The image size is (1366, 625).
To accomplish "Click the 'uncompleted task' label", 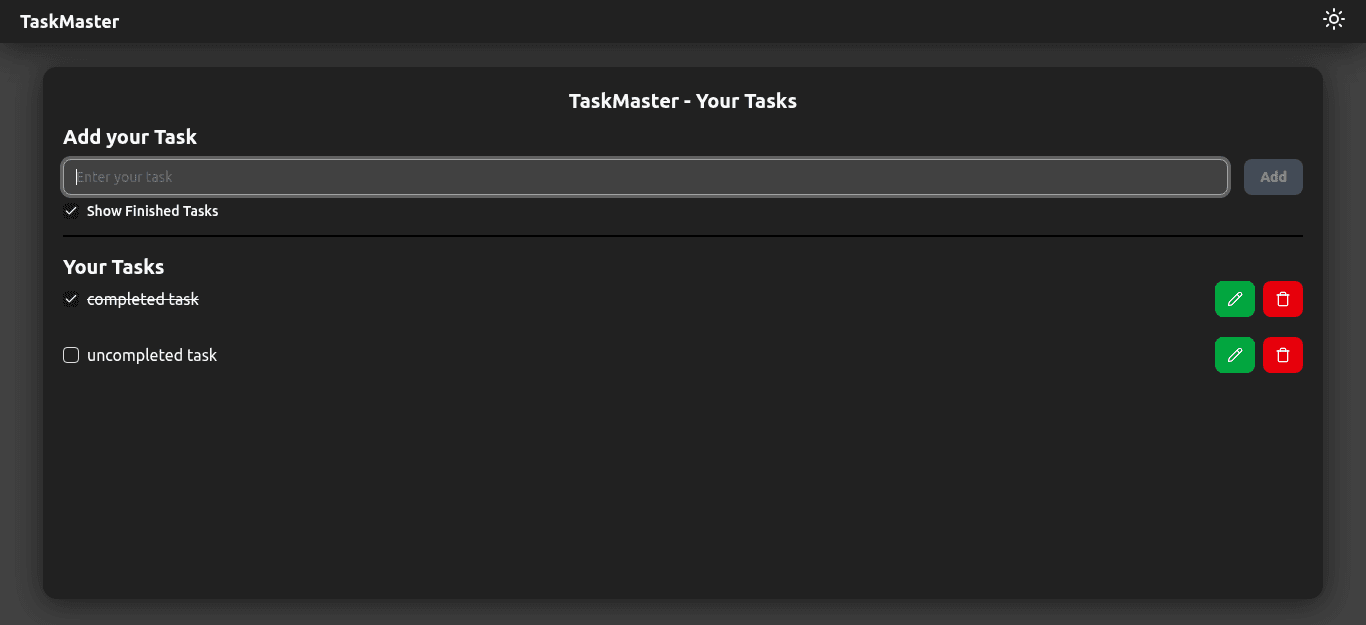I will pos(152,355).
